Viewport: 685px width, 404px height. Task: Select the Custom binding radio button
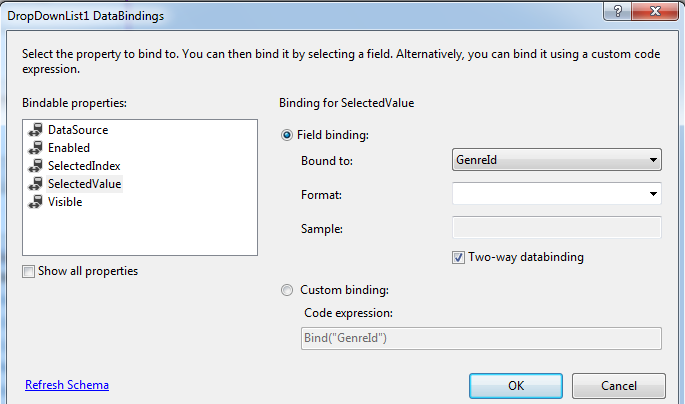point(288,291)
